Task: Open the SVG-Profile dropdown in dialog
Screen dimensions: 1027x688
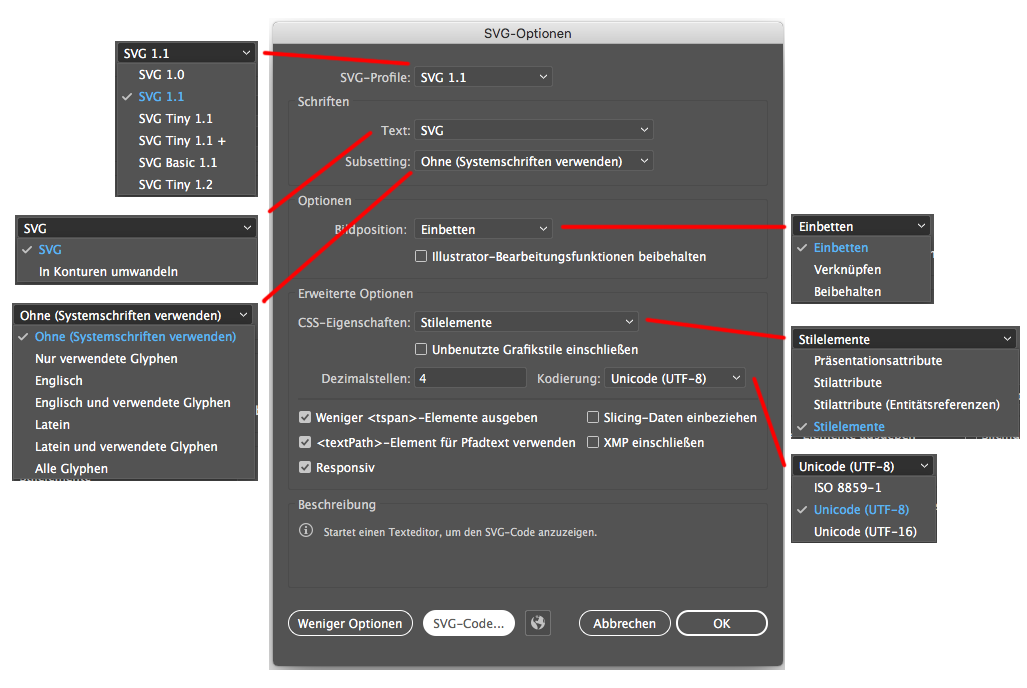Action: (483, 77)
